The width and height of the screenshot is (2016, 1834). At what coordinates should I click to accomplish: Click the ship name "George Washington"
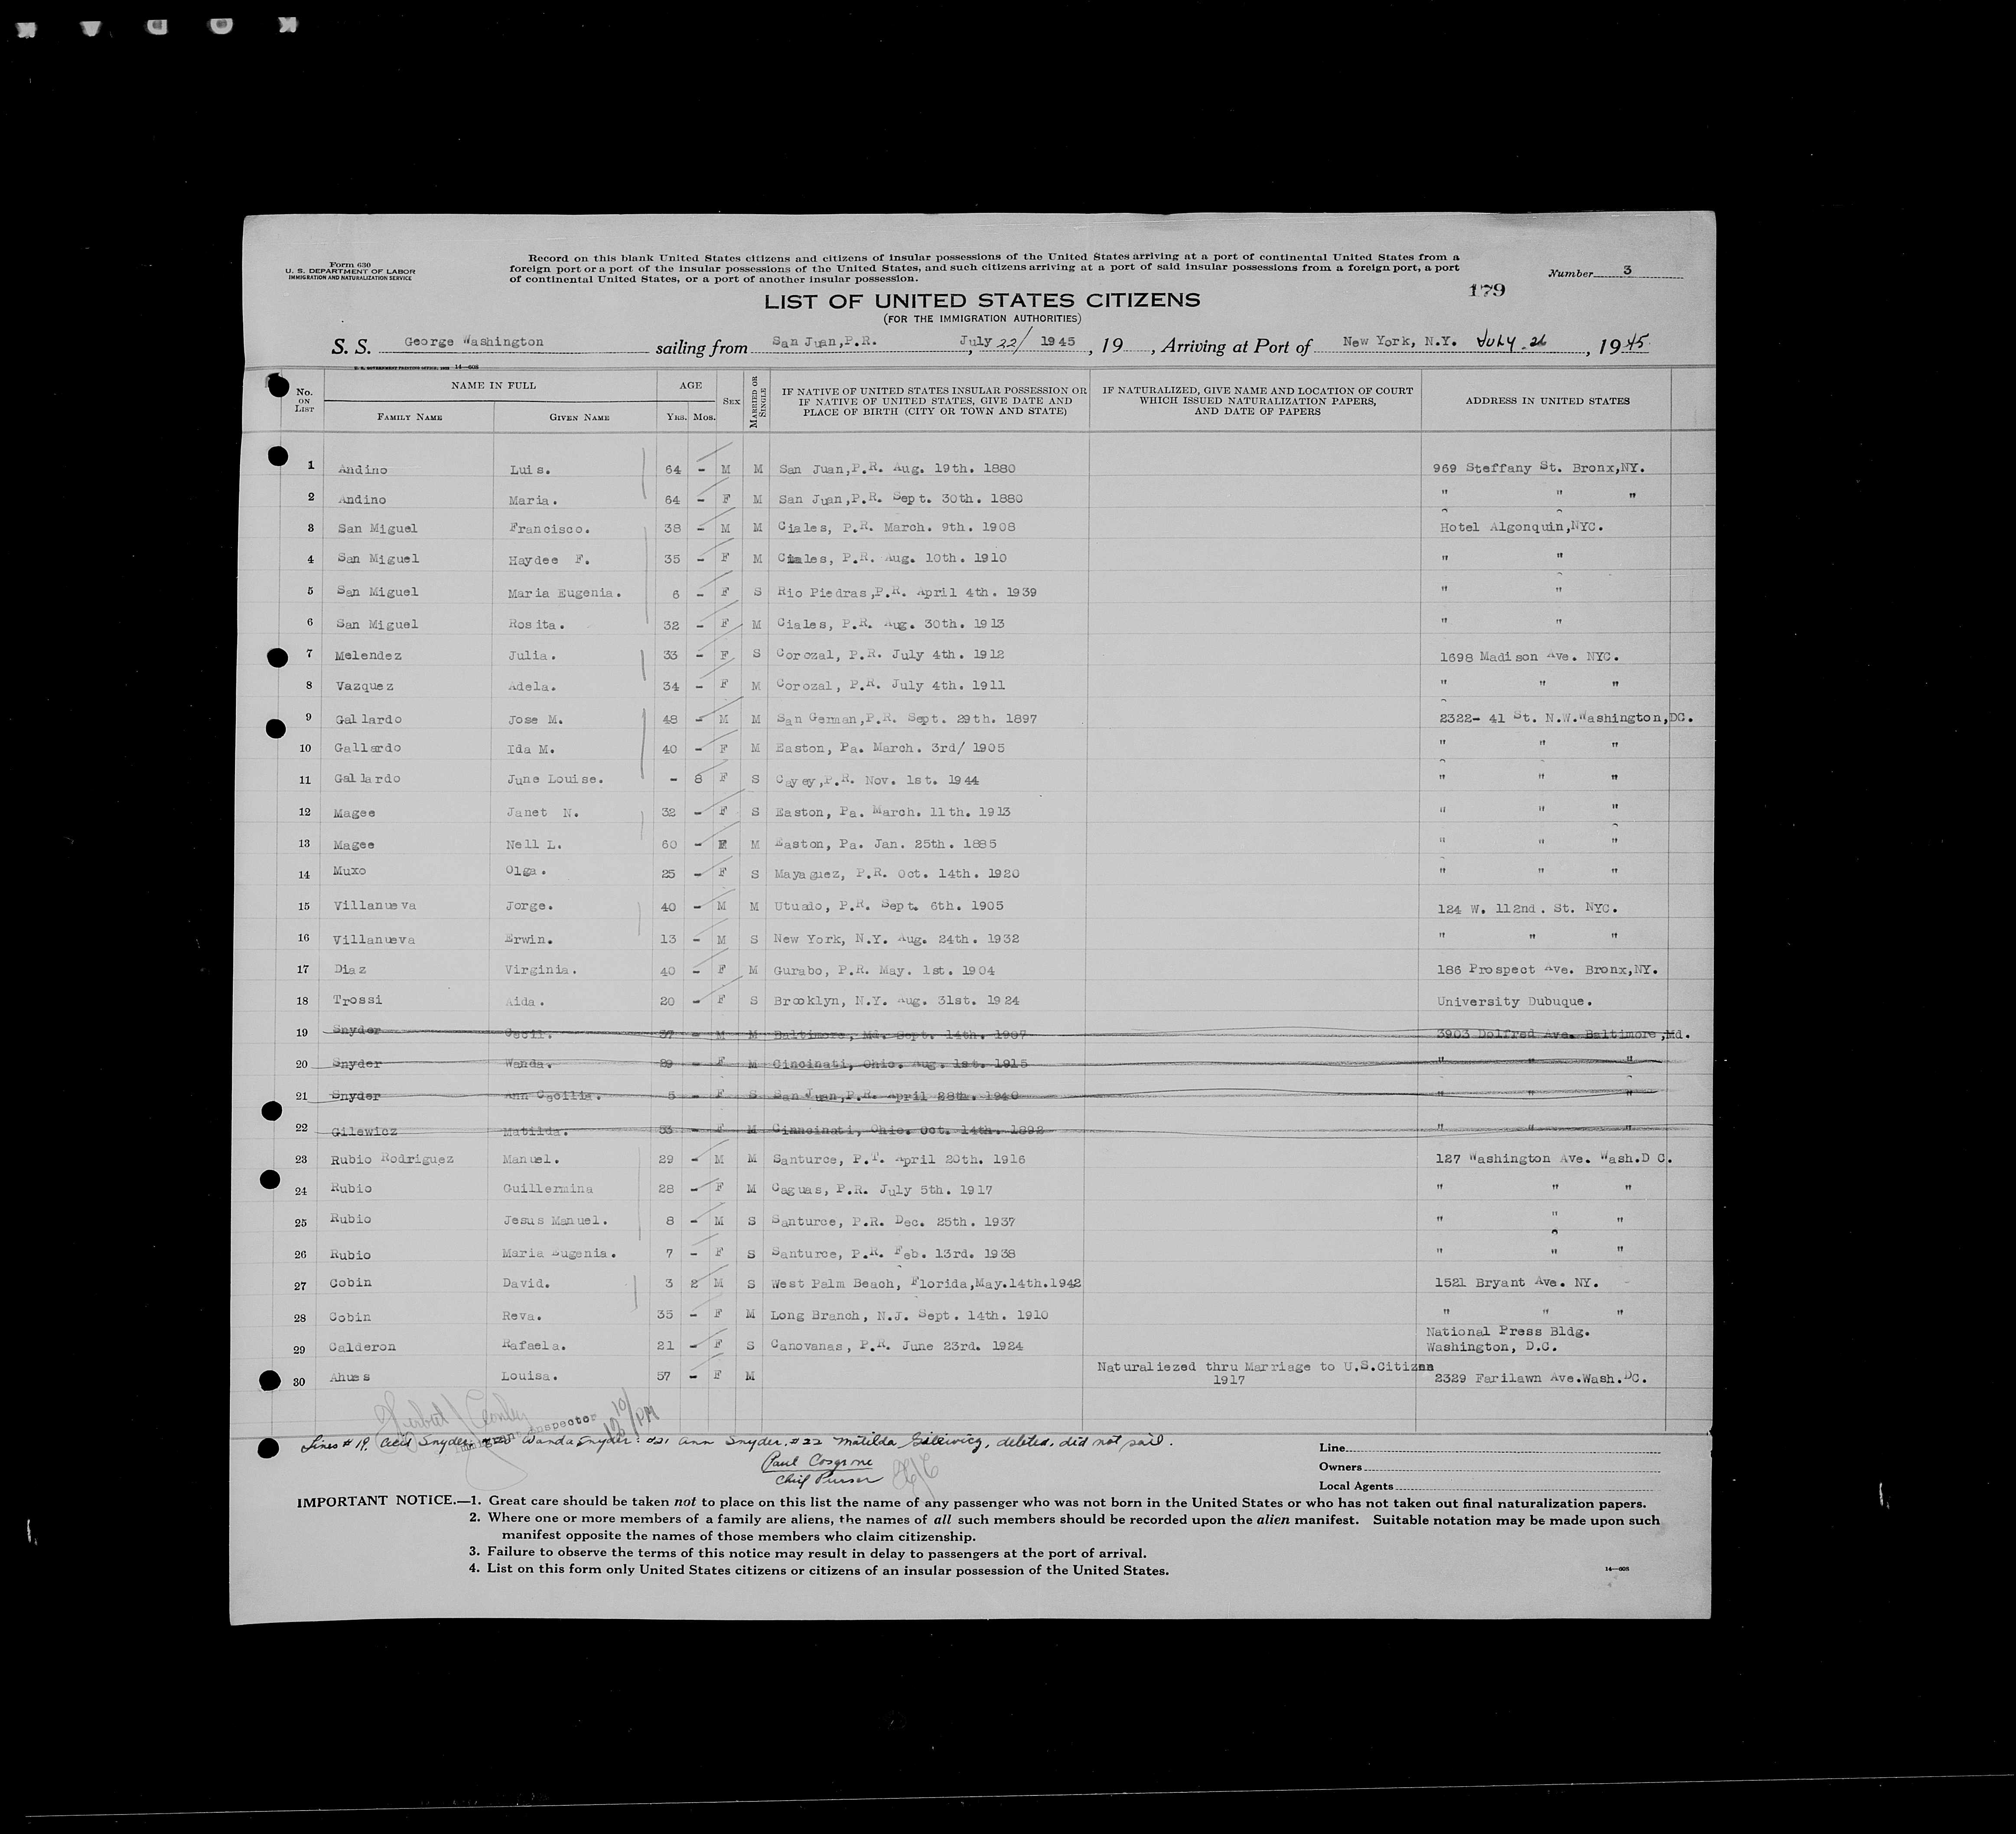coord(474,342)
